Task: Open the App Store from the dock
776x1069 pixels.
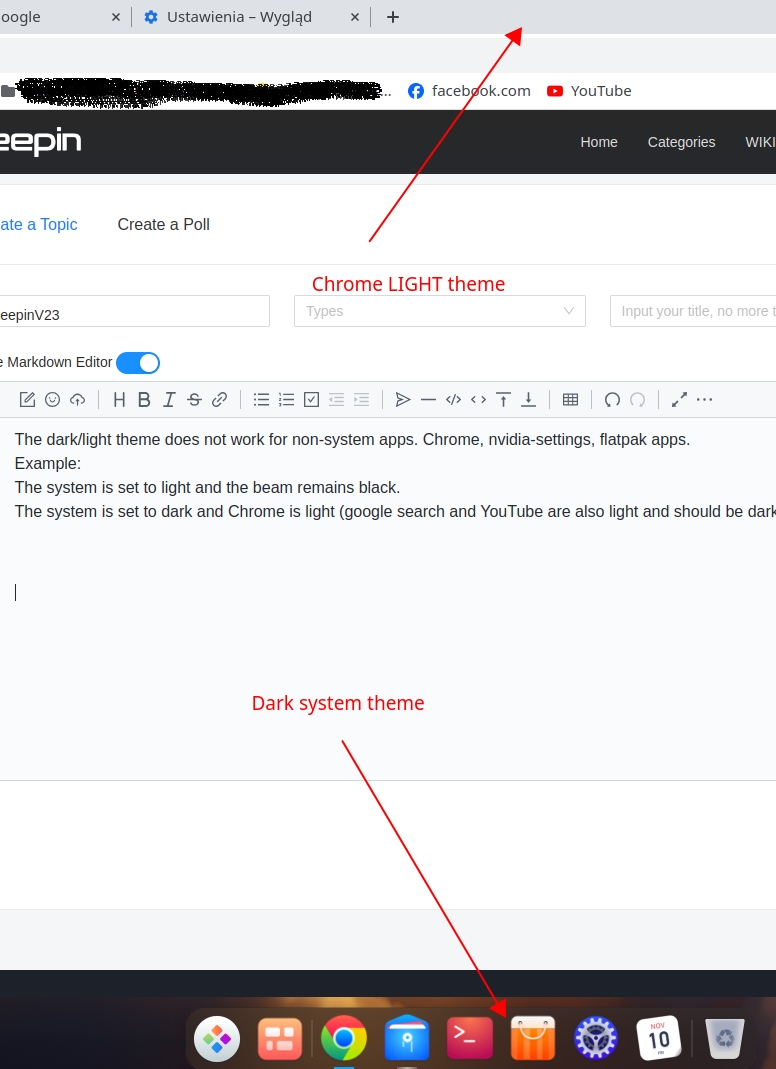Action: 533,1038
